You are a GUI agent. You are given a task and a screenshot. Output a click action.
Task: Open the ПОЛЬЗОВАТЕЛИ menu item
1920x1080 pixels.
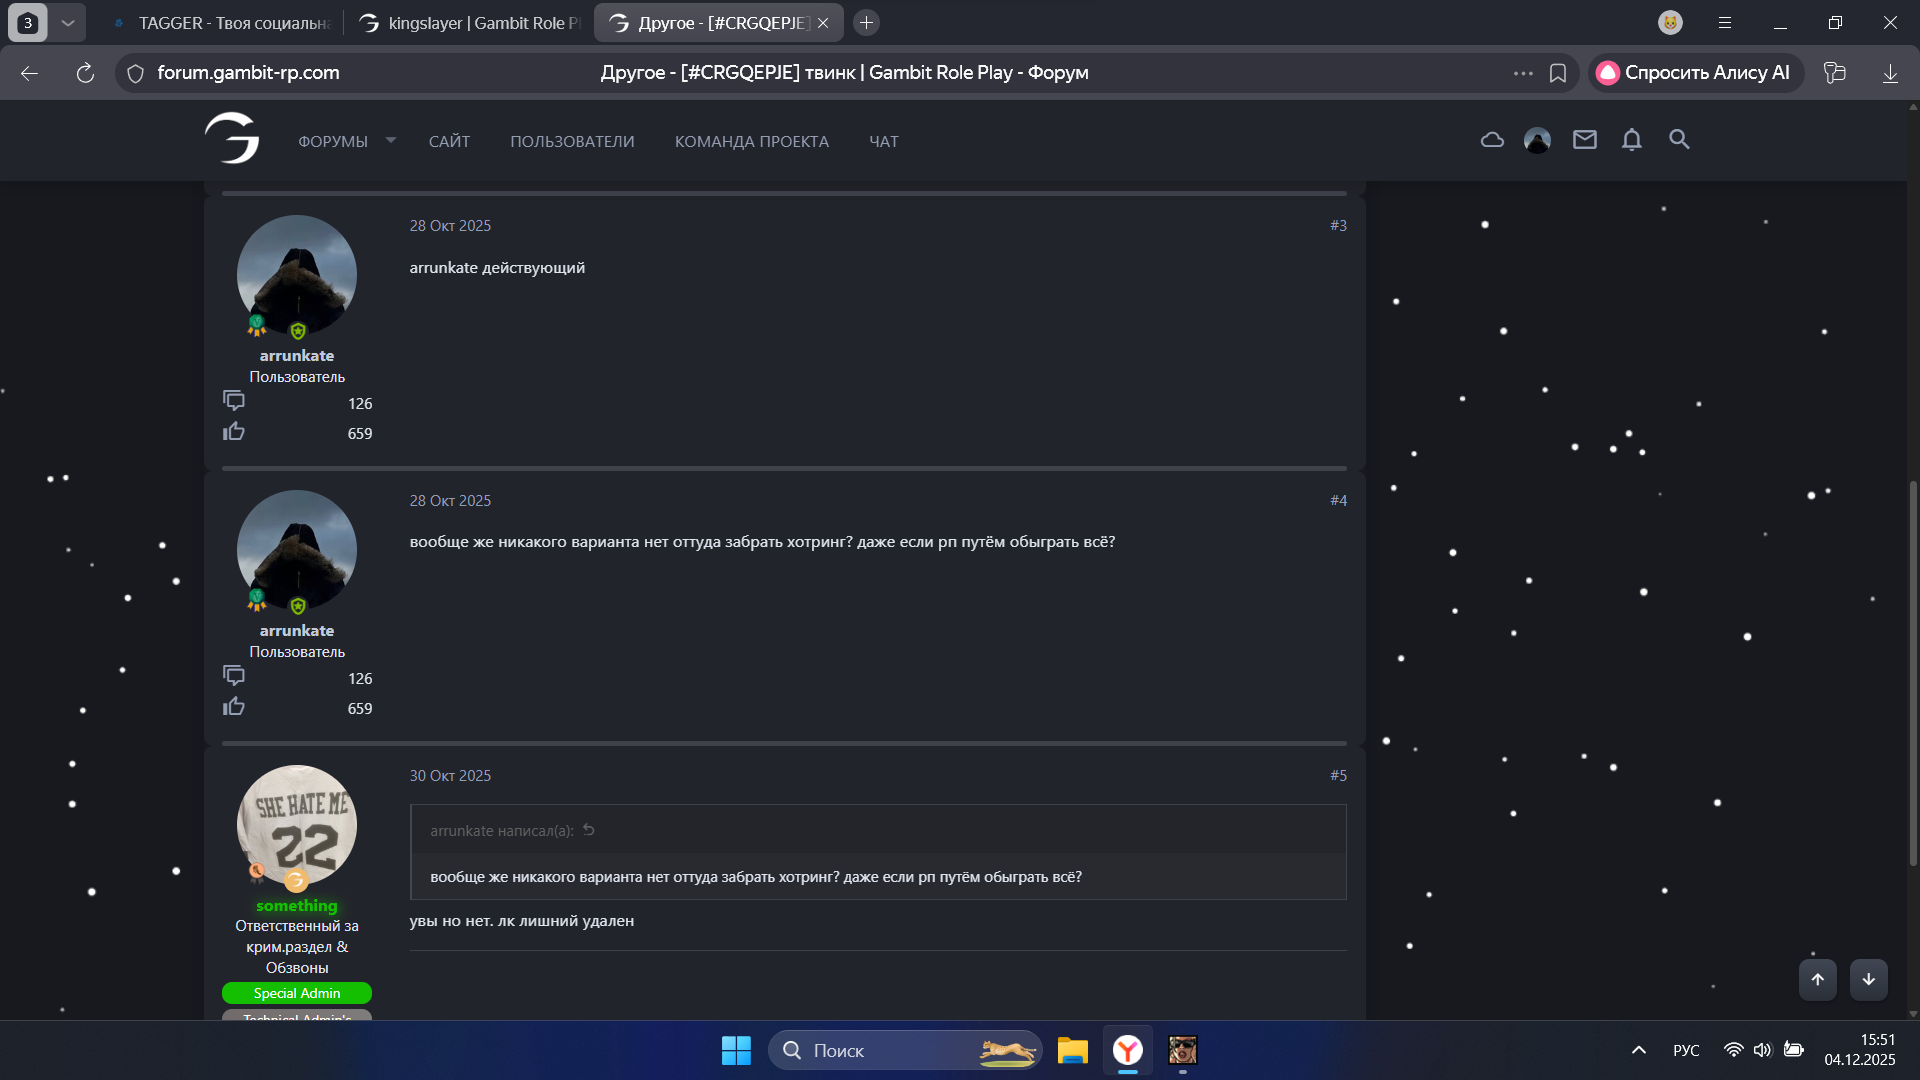click(572, 141)
